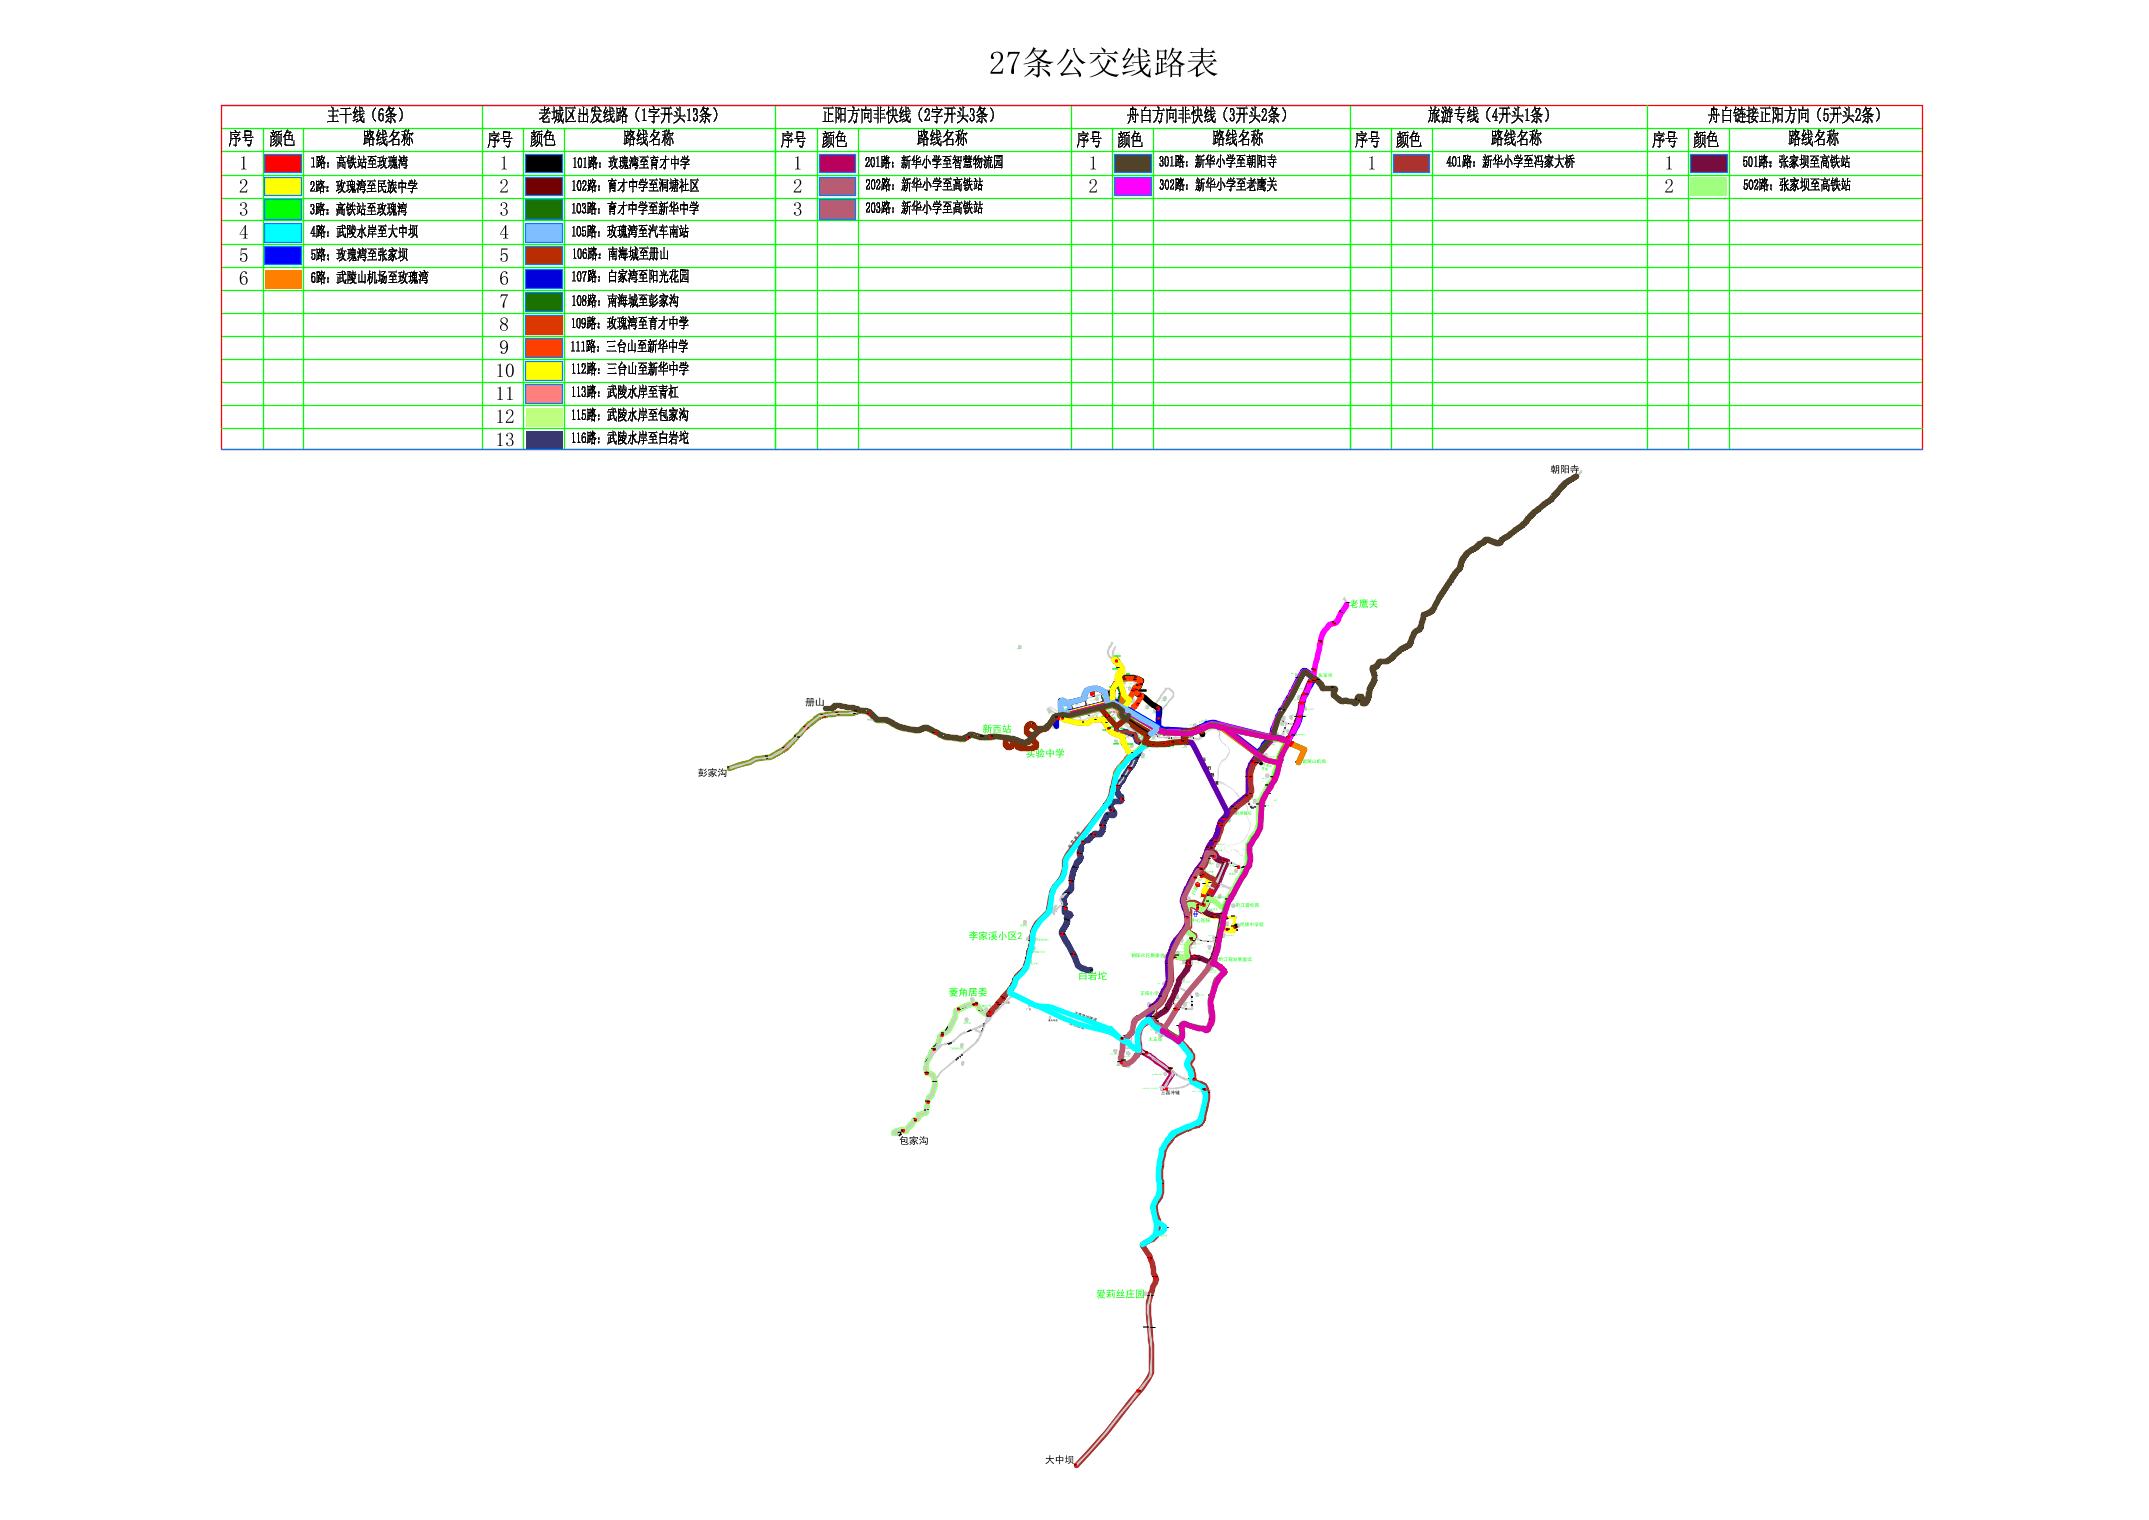Click the light blue swatch for 105路

544,232
